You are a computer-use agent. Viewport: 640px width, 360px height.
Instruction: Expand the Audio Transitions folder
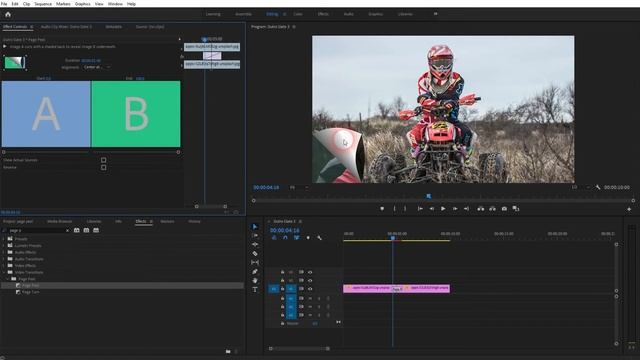click(x=4, y=259)
